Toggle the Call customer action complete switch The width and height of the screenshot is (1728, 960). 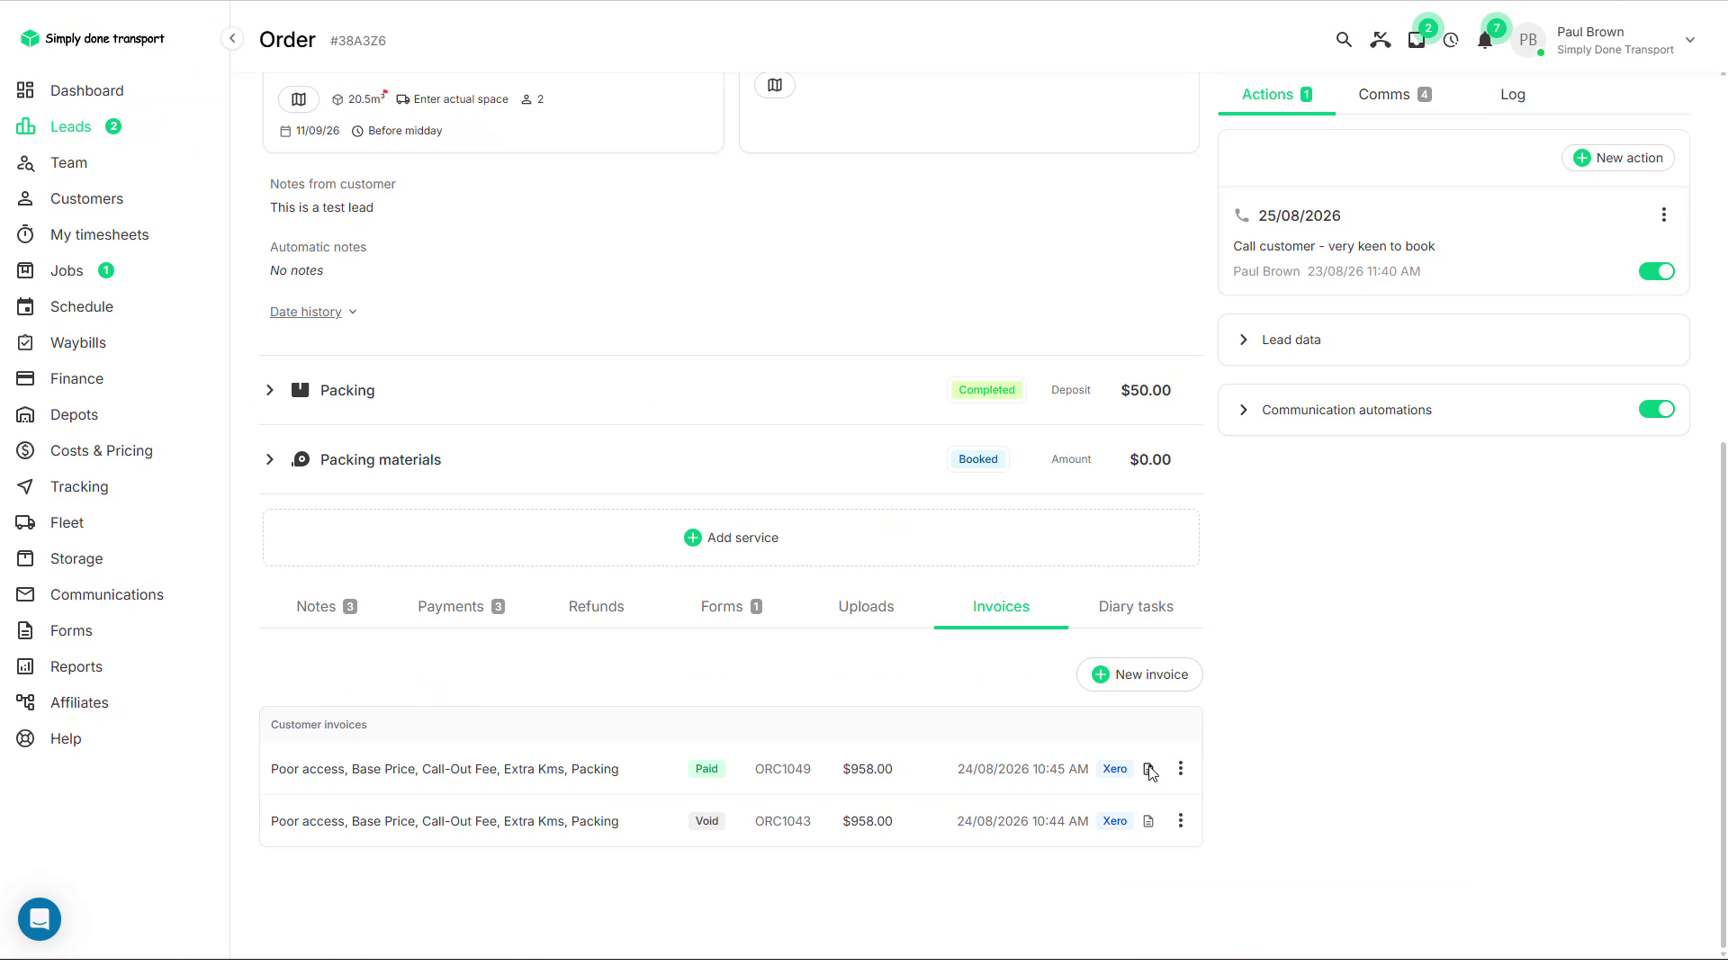[x=1656, y=271]
